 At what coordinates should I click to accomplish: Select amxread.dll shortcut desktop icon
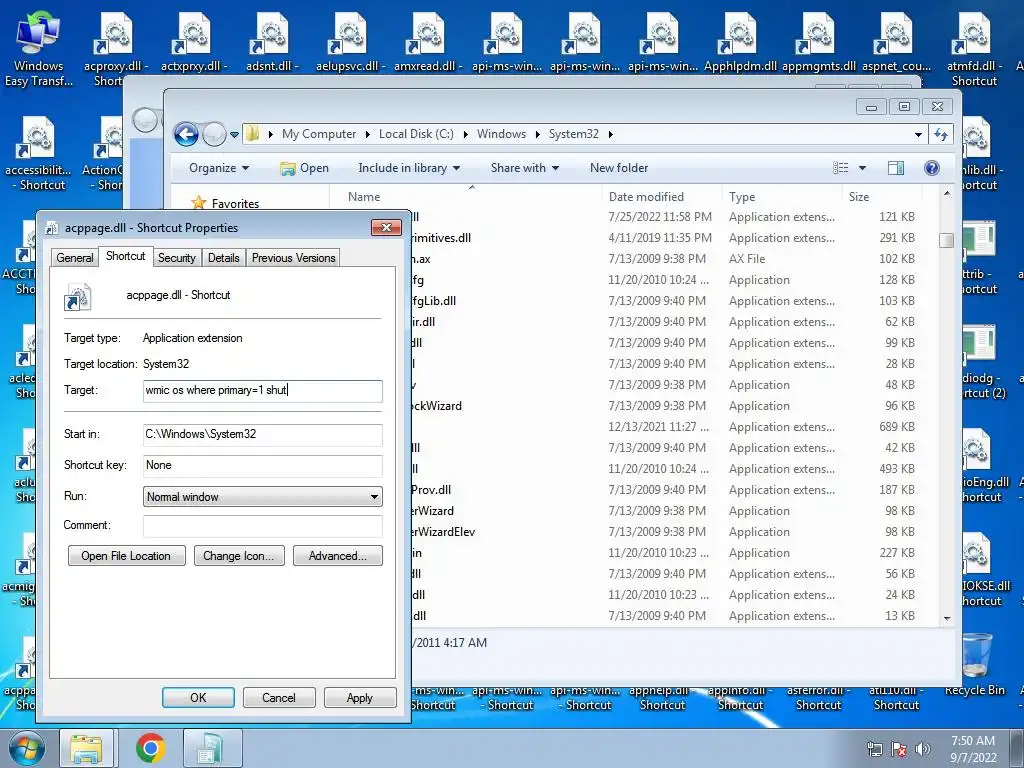(x=428, y=44)
